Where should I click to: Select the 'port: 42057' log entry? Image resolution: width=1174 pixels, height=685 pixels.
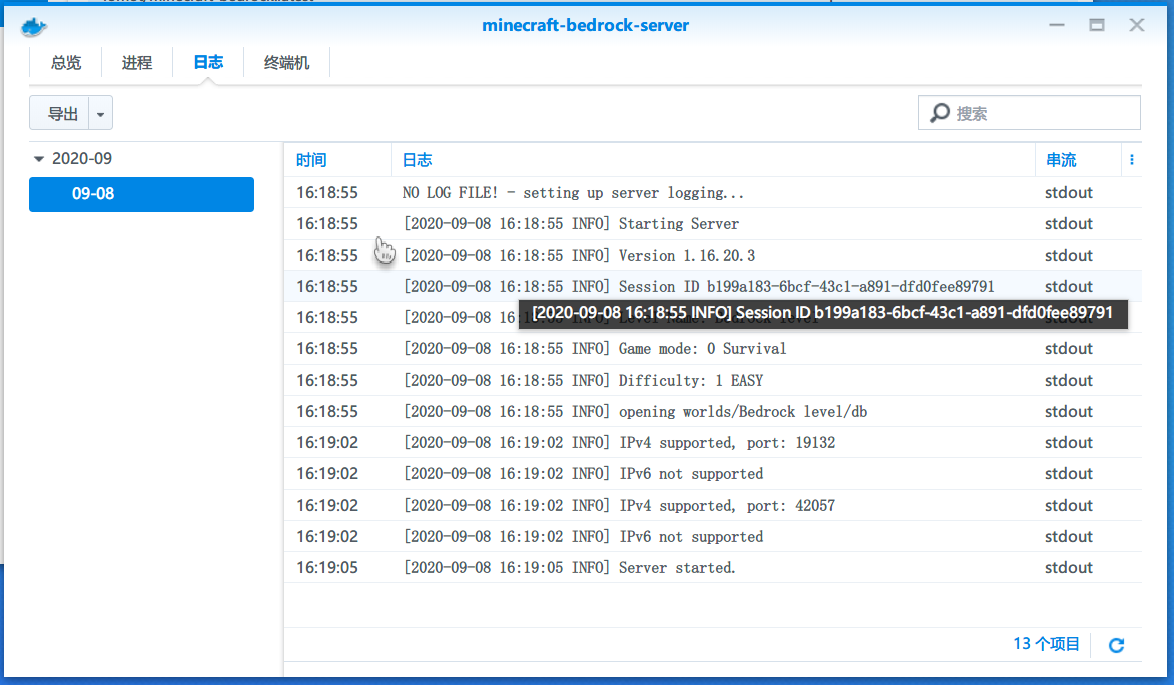[x=713, y=505]
